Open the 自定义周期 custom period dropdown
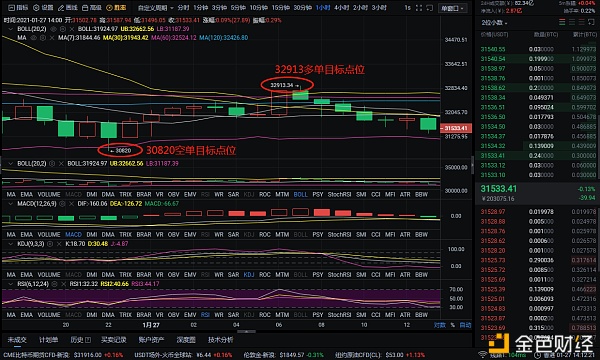This screenshot has height=360, width=600. 155,8
